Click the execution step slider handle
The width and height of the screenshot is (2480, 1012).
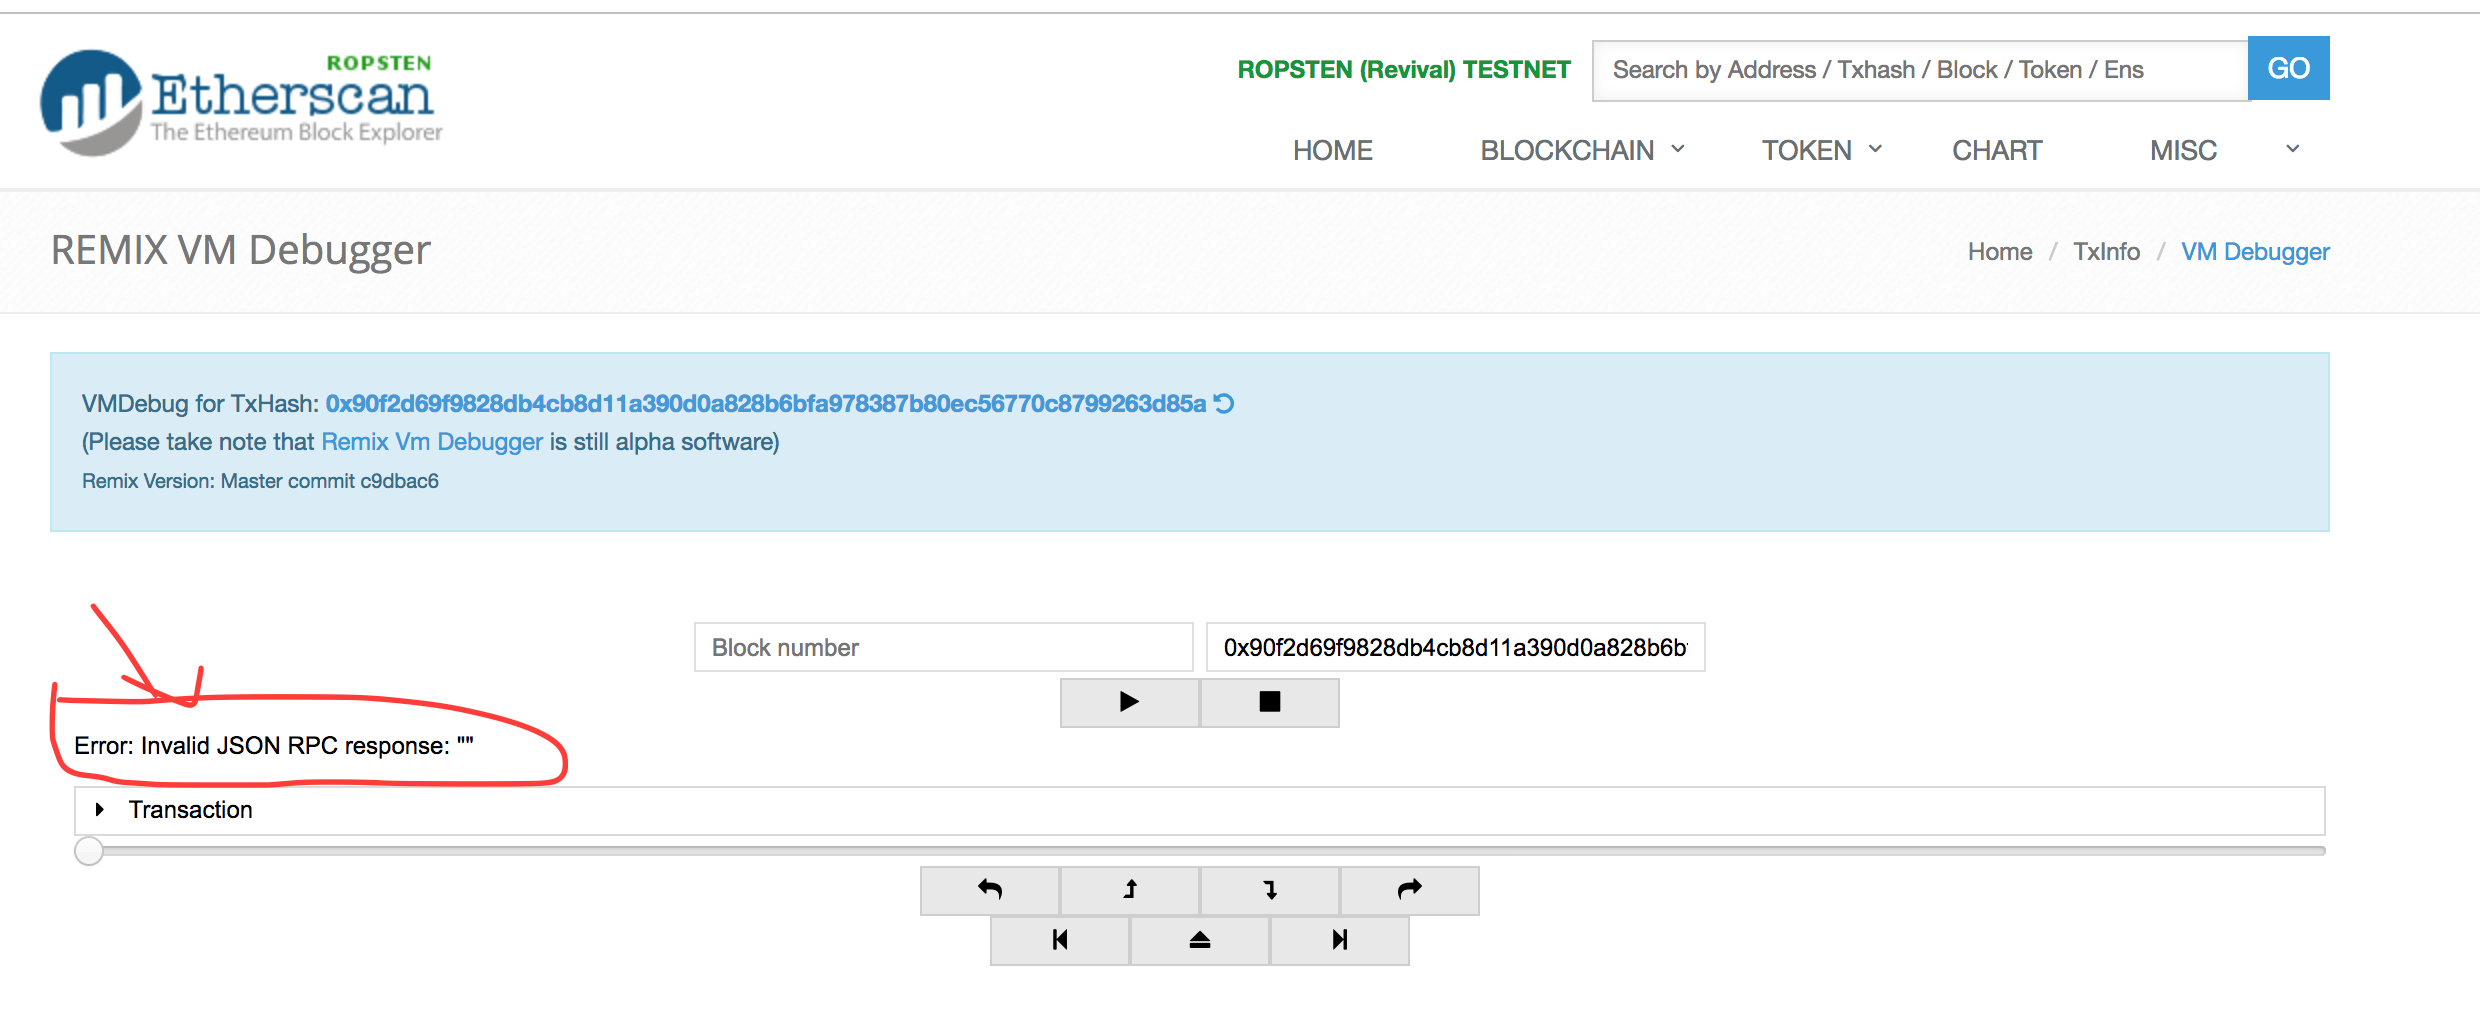point(89,851)
